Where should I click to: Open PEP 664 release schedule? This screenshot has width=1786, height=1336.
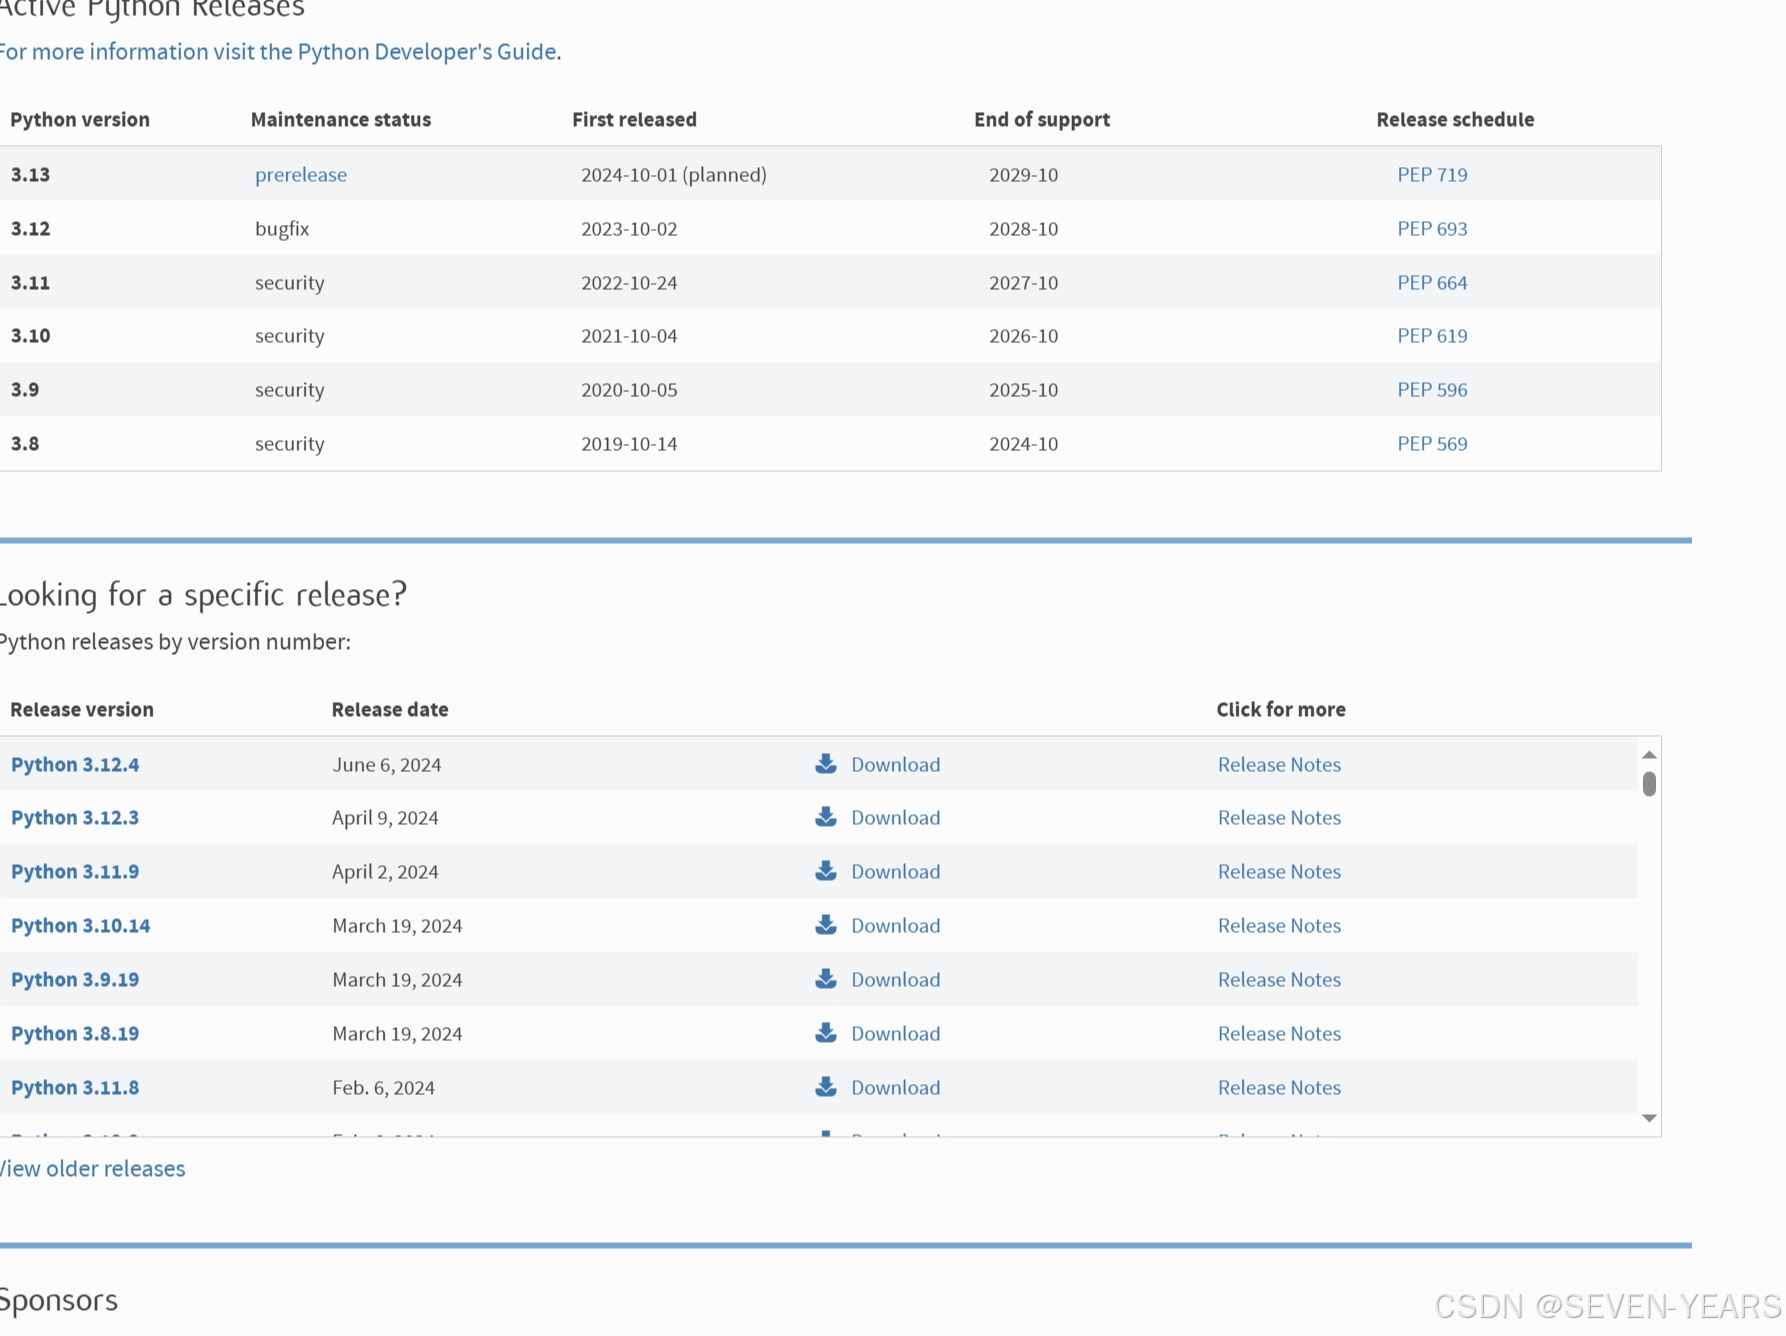point(1432,282)
